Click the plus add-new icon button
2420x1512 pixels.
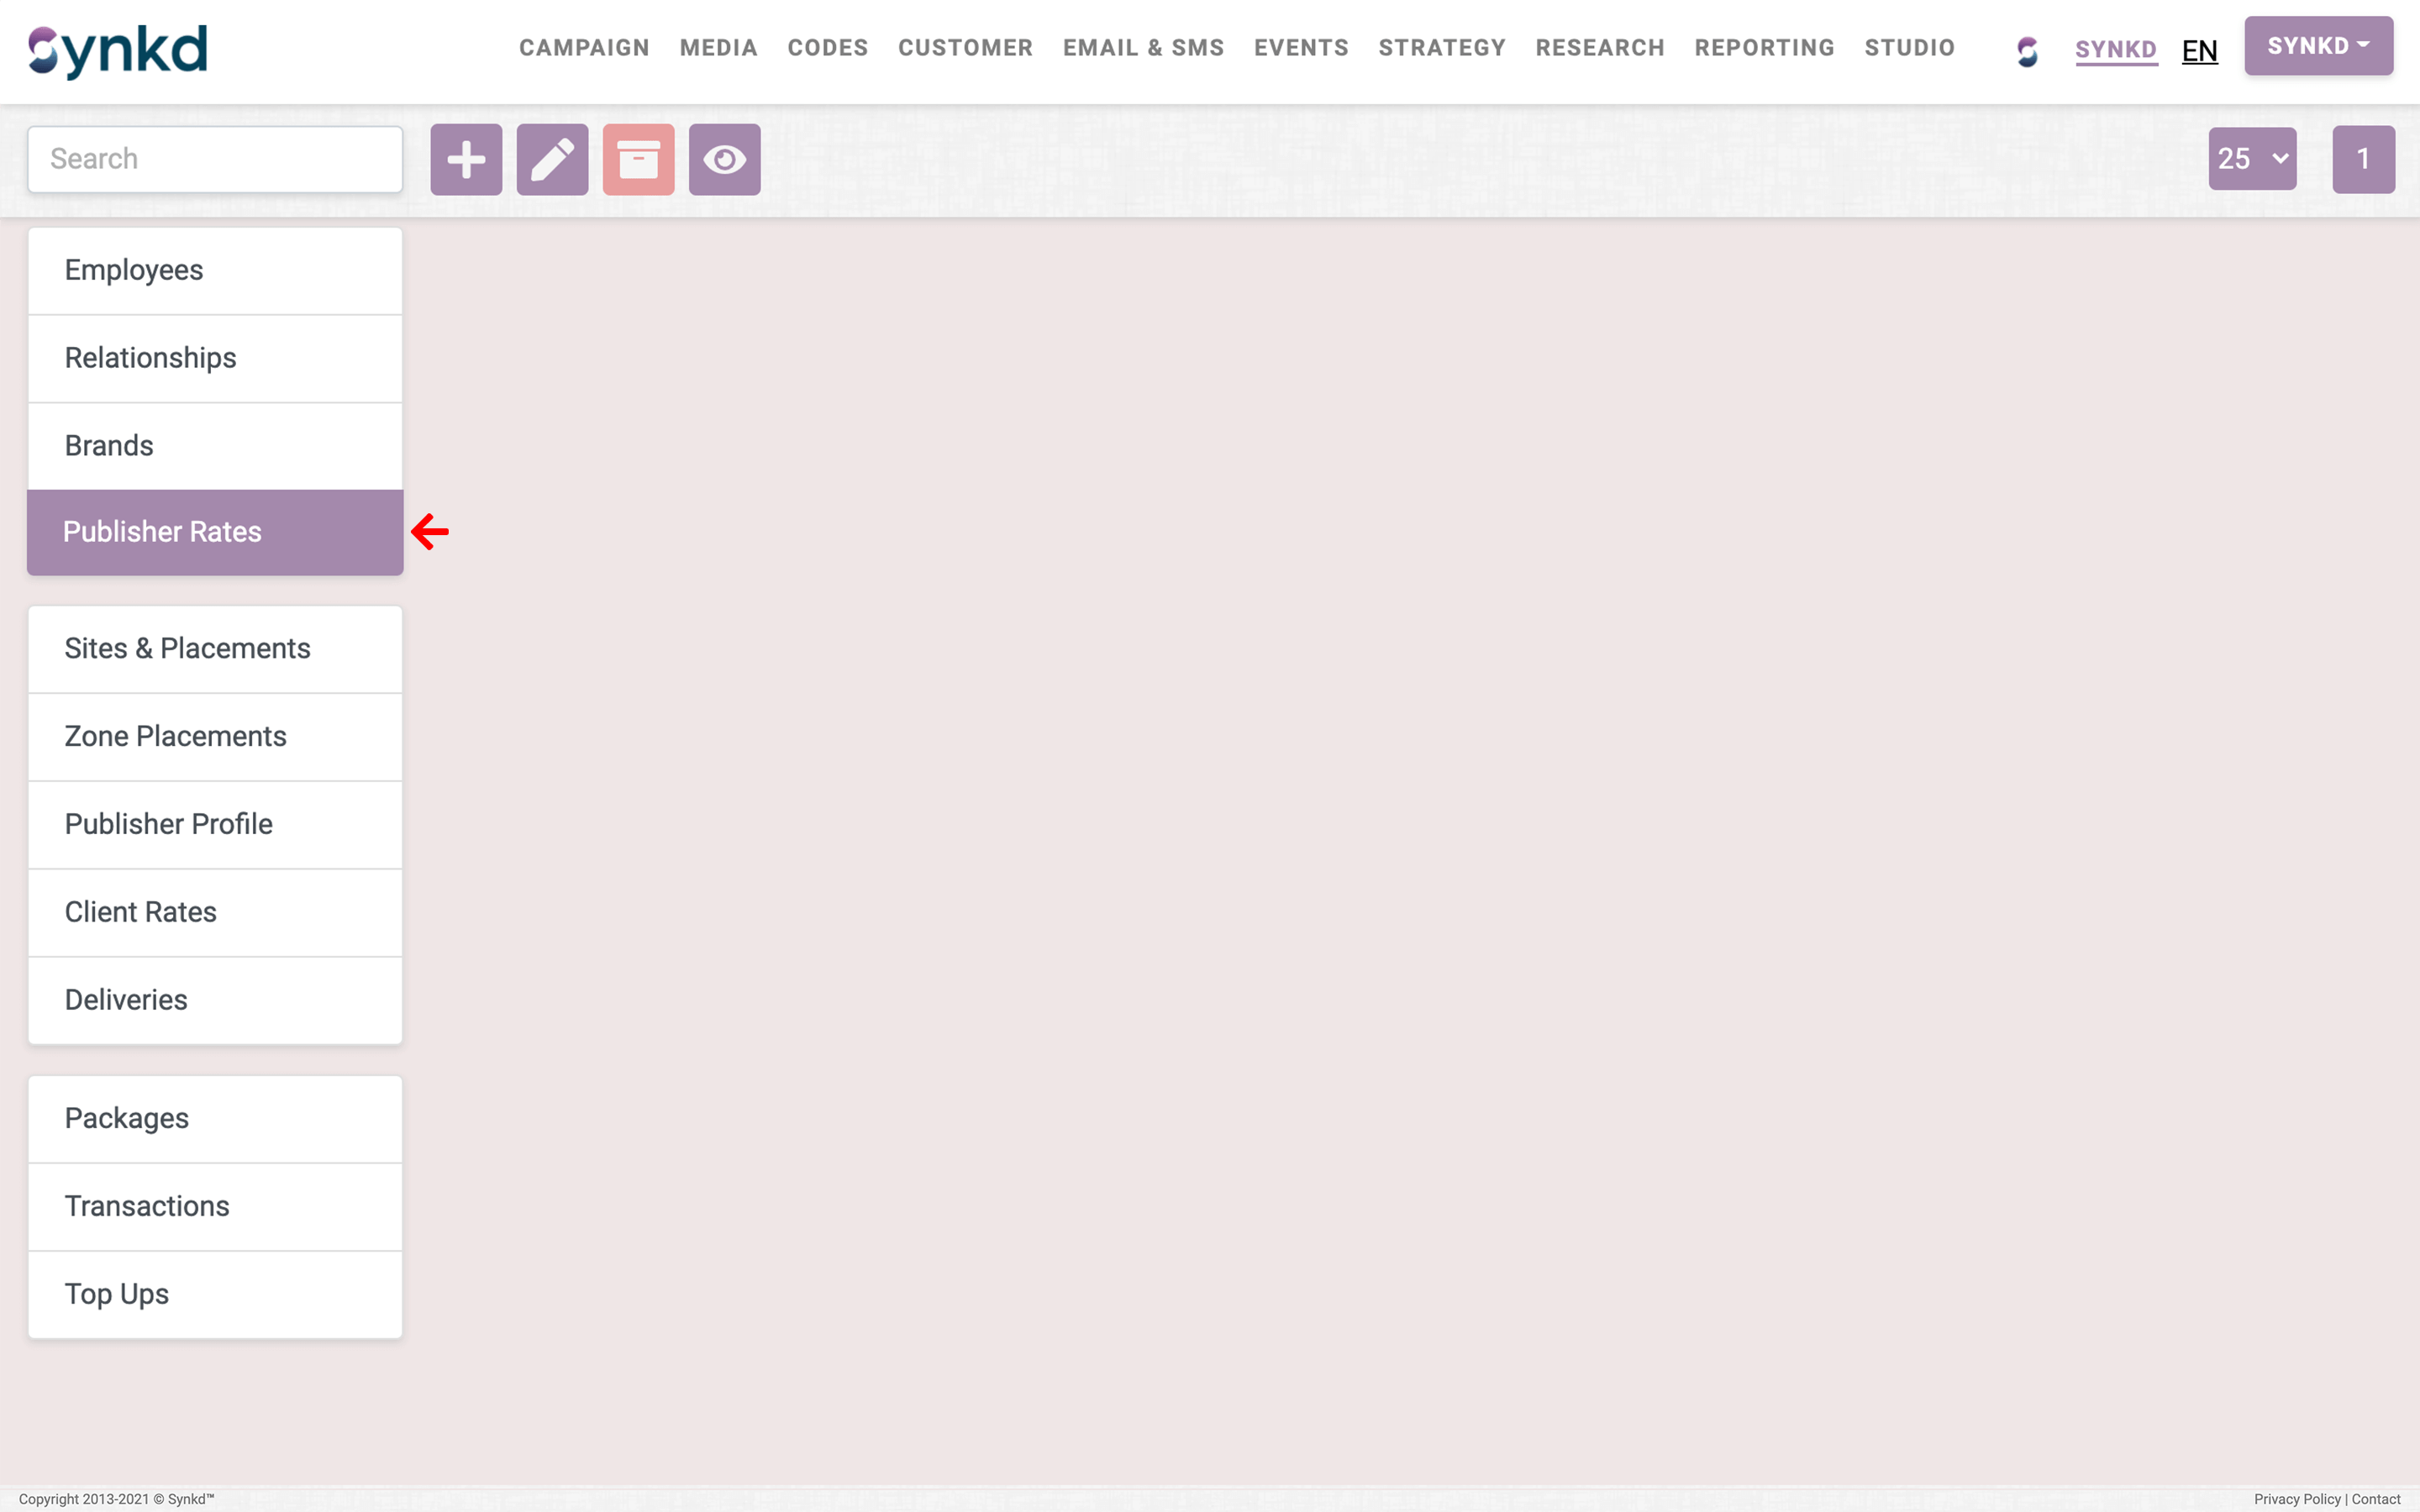click(466, 159)
